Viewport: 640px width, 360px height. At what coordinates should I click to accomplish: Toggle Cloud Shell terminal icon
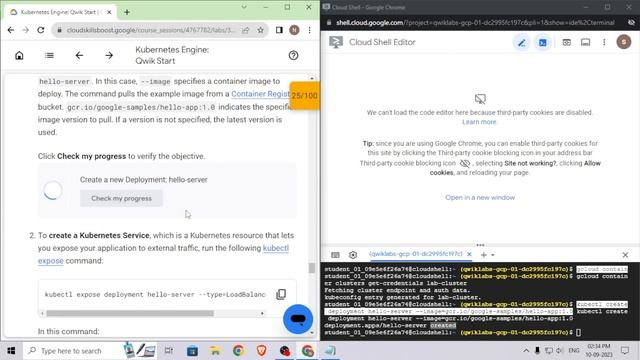click(542, 42)
